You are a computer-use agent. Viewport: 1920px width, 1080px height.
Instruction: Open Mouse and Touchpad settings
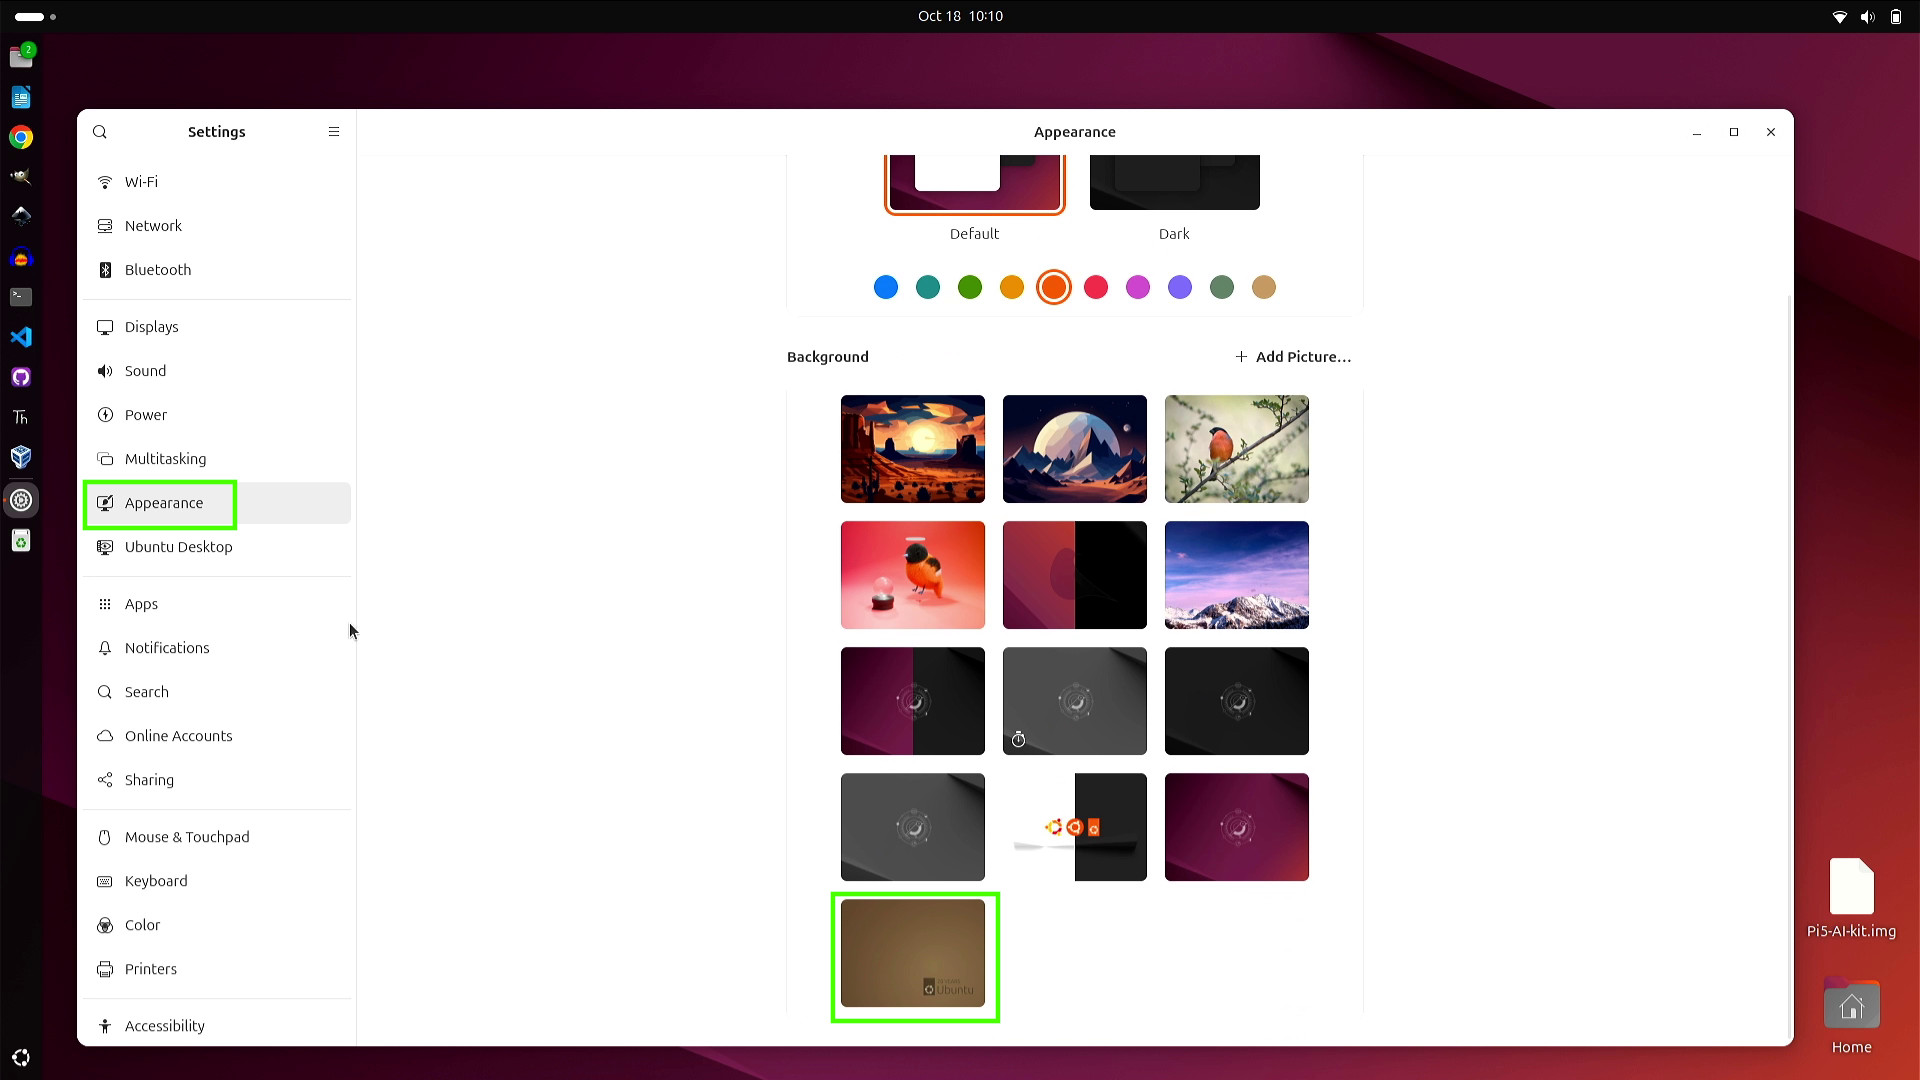186,836
